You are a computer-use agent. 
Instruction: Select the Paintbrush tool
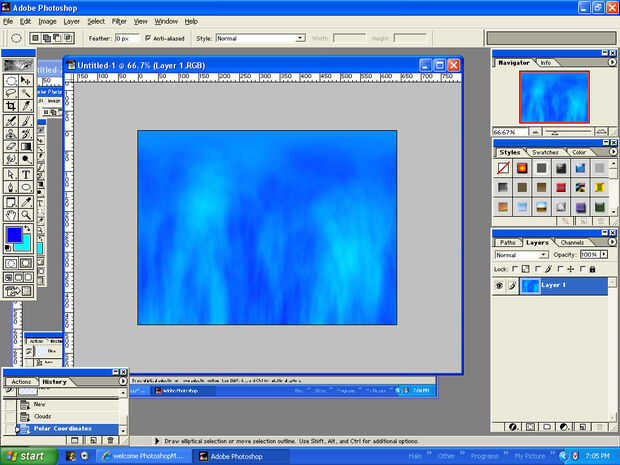point(26,121)
